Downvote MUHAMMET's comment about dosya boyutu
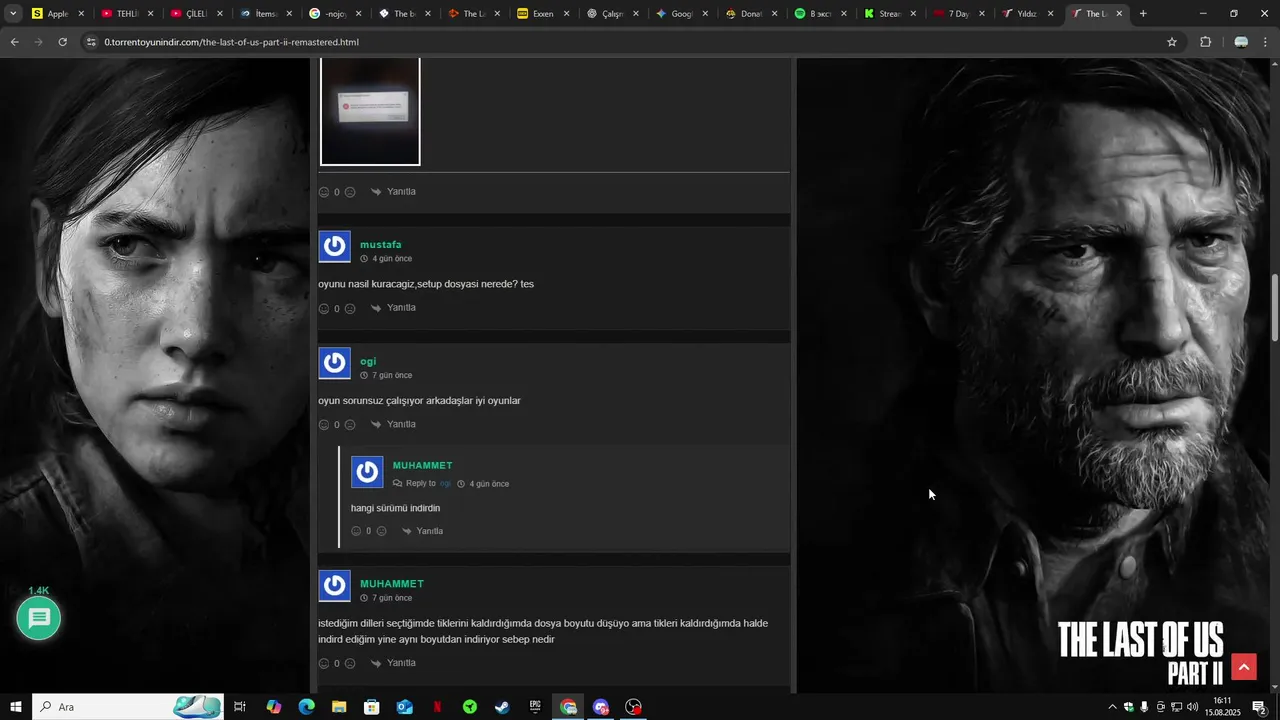1280x720 pixels. [x=350, y=663]
